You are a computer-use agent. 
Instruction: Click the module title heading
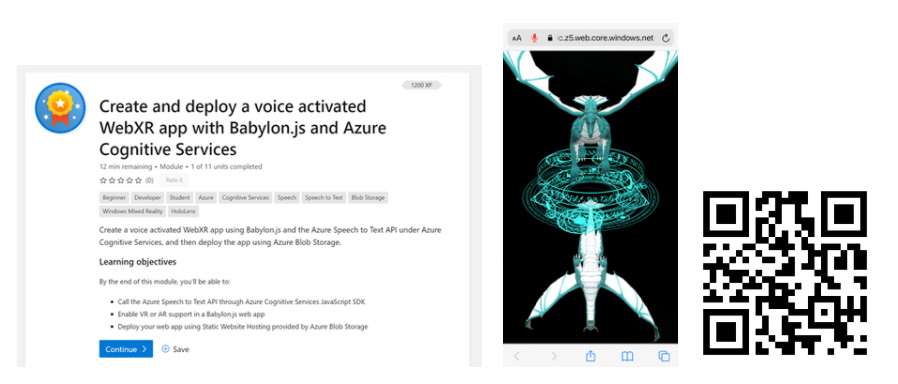tap(242, 128)
